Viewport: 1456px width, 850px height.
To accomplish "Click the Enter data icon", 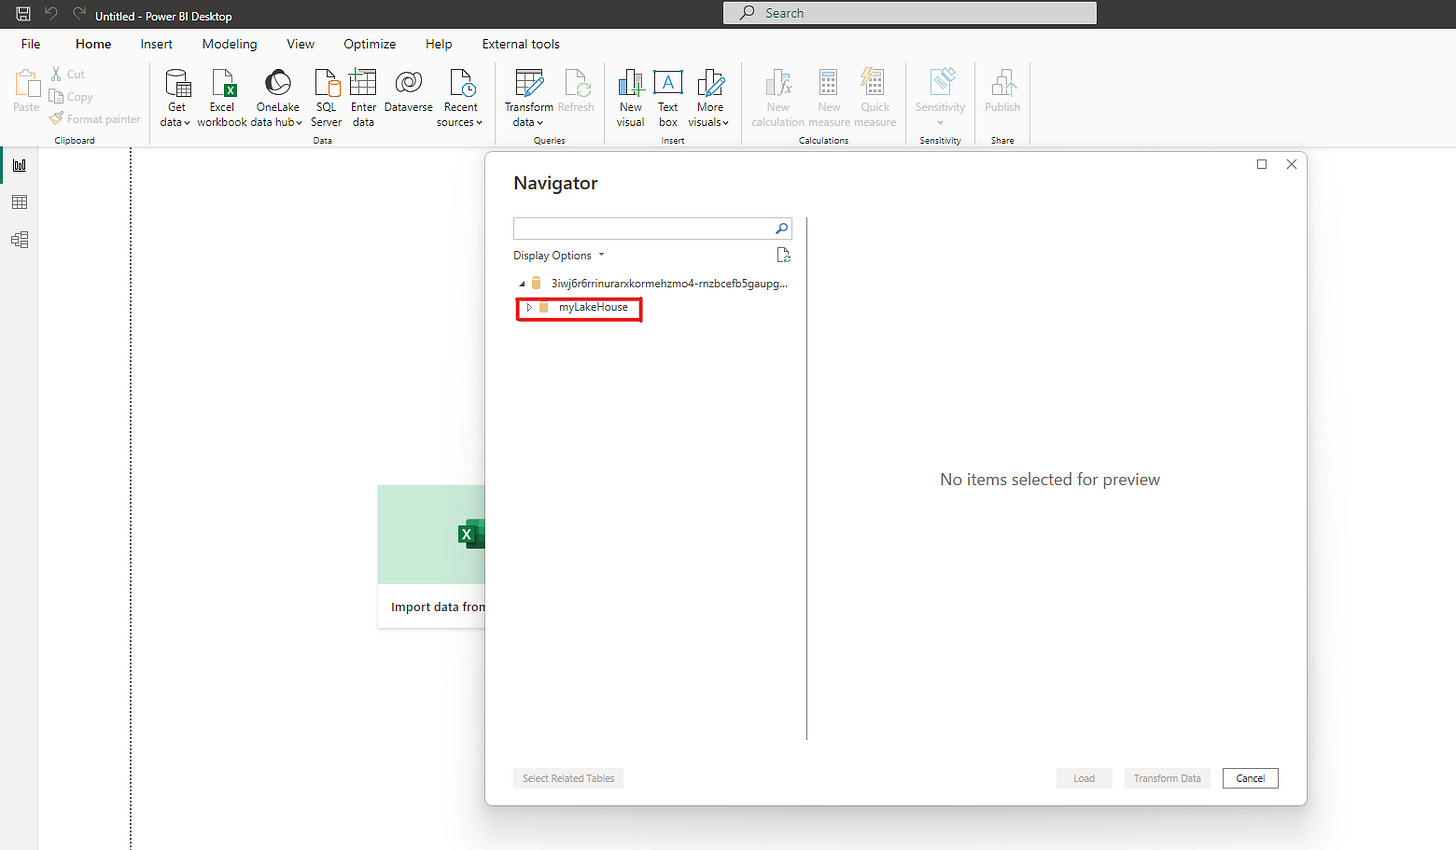I will [x=363, y=95].
